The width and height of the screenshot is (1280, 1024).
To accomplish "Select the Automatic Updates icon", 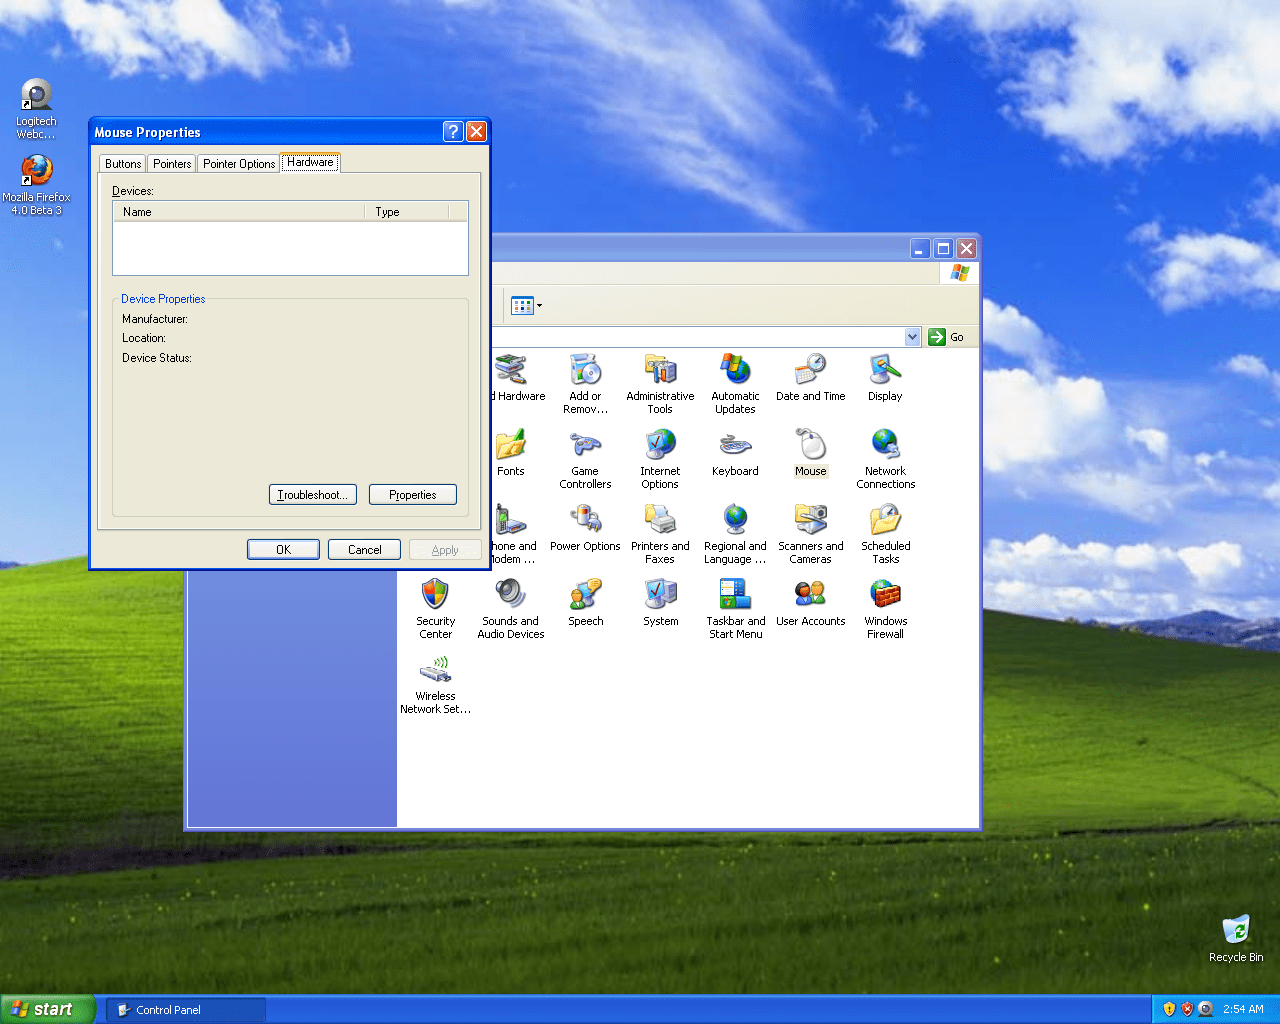I will (735, 383).
